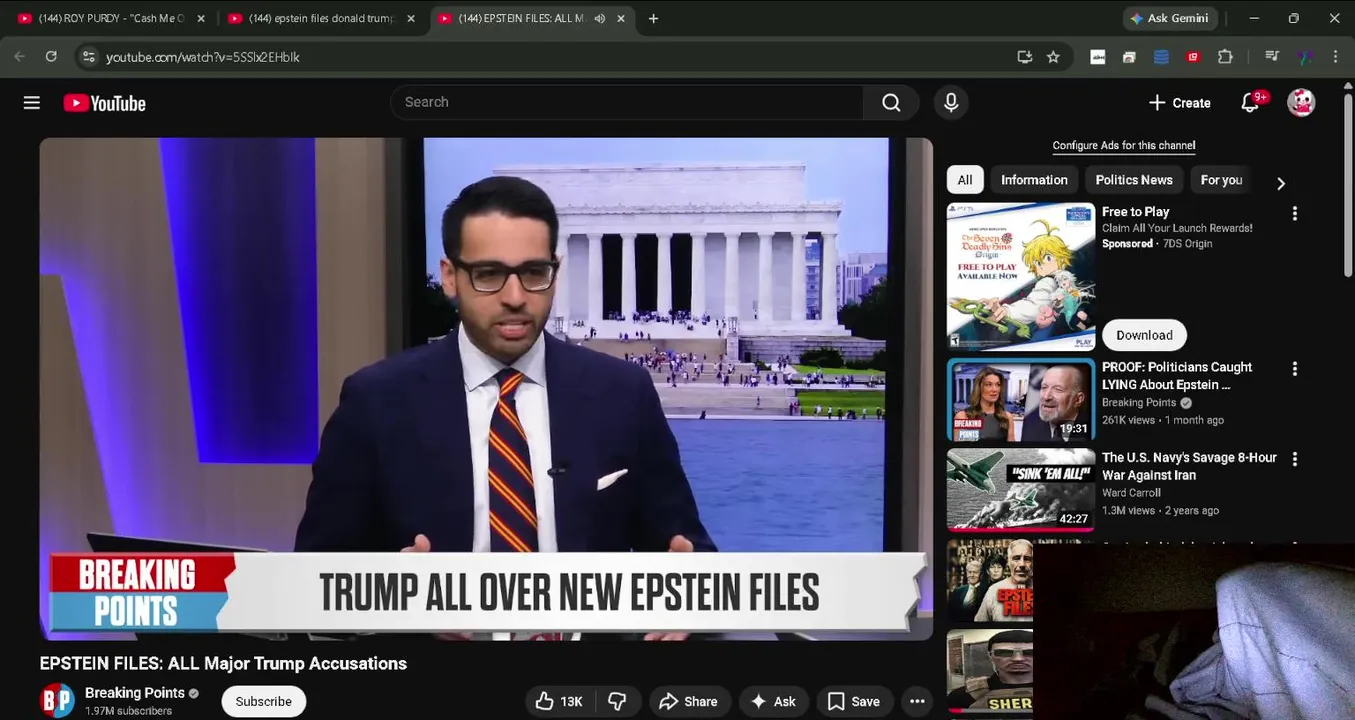Subscribe to Breaking Points
Viewport: 1355px width, 720px height.
coord(264,701)
